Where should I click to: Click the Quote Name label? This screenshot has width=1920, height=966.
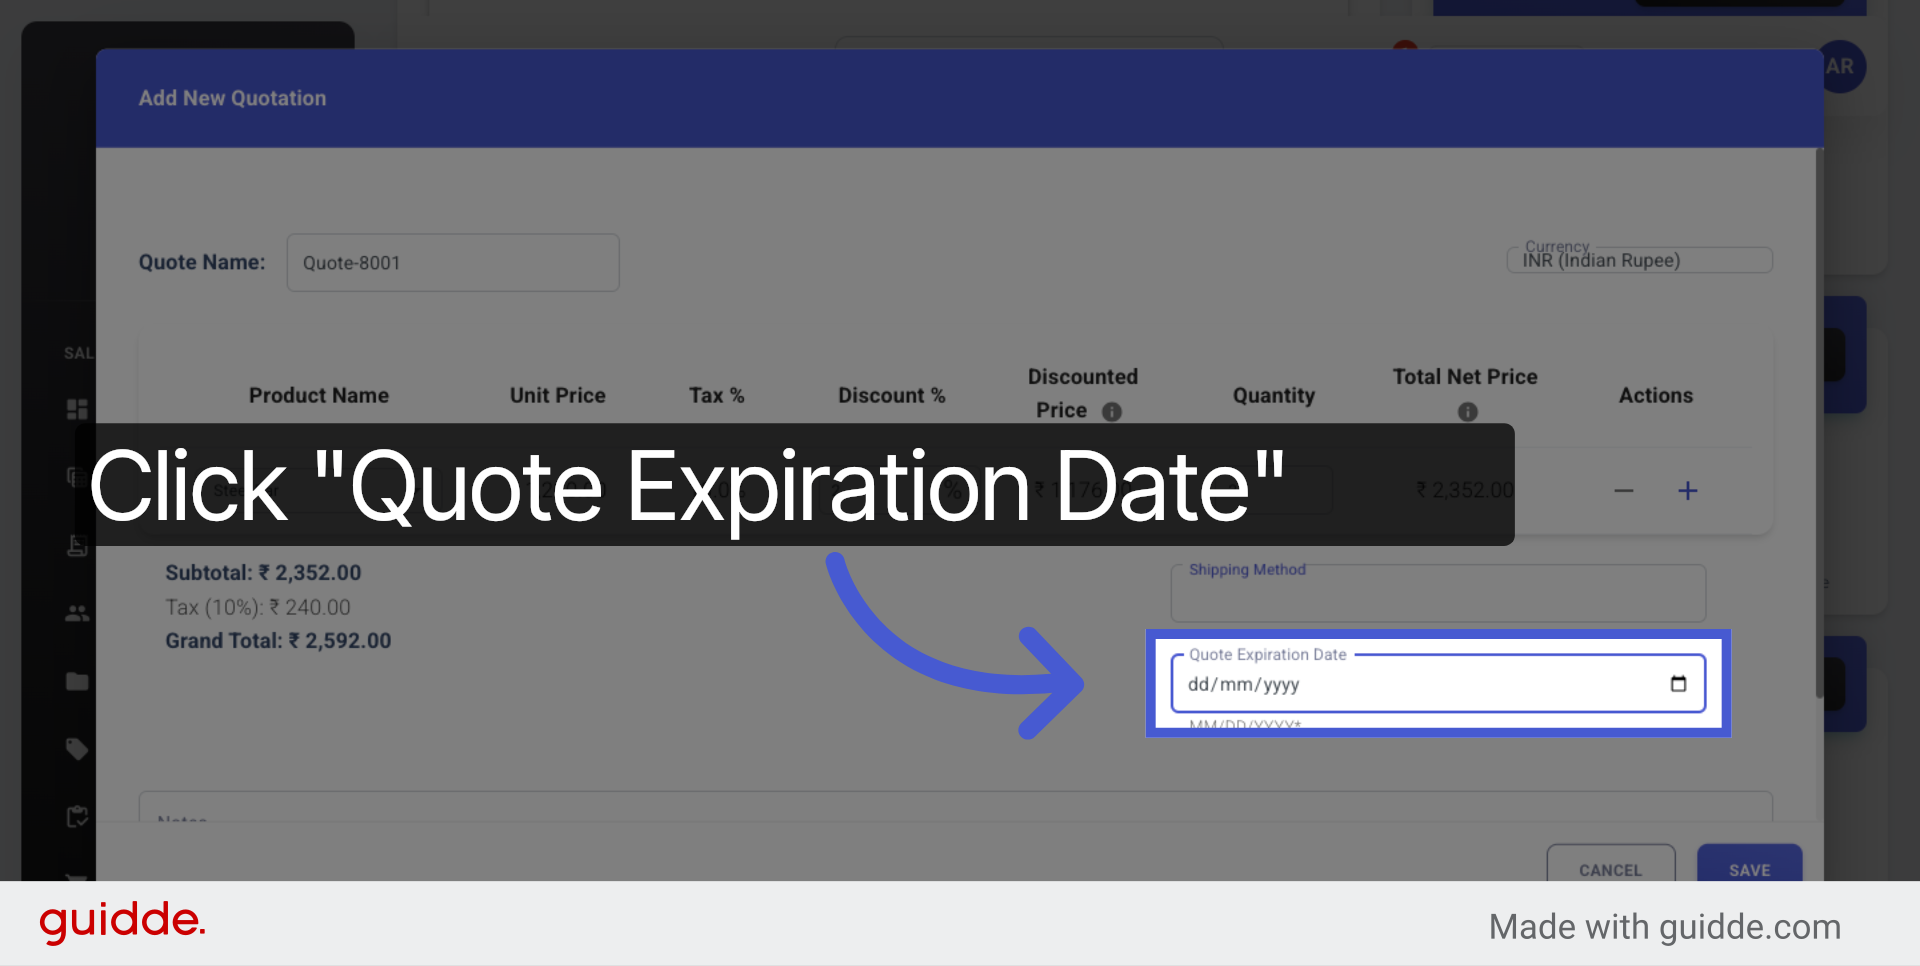coord(202,262)
